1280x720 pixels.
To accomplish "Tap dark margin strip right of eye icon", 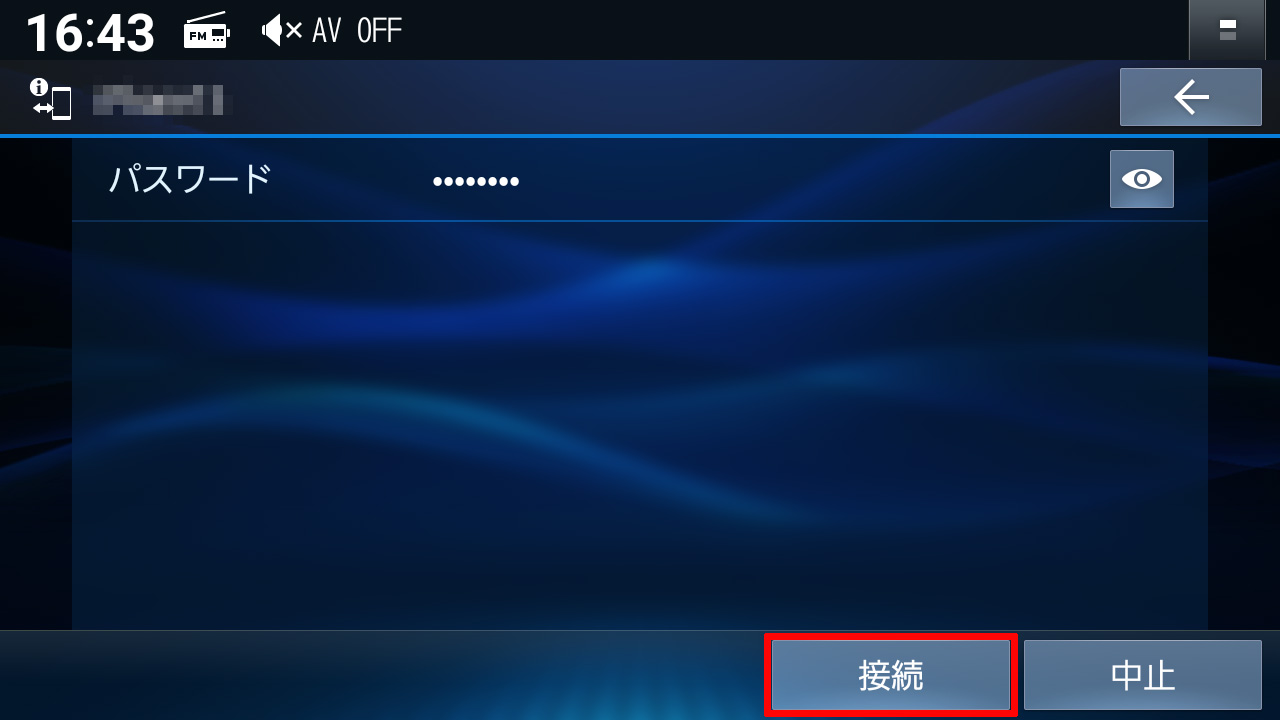I will tap(1244, 383).
